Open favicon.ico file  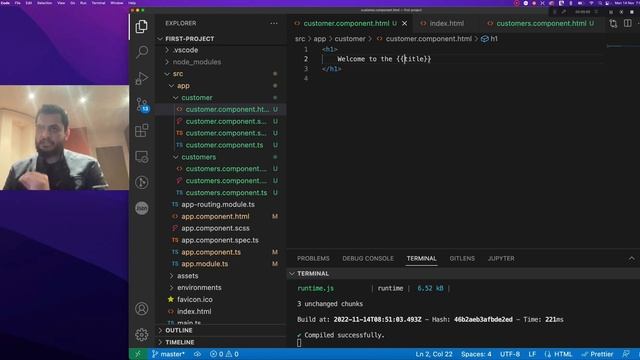coord(221,299)
